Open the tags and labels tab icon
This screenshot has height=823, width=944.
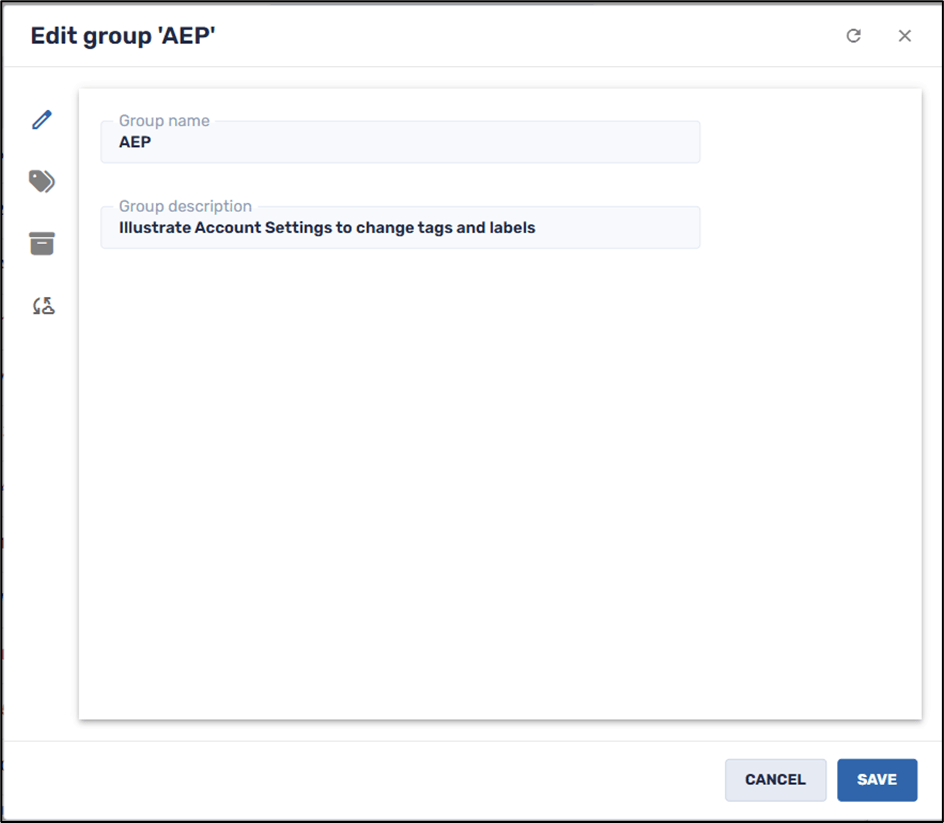[41, 181]
